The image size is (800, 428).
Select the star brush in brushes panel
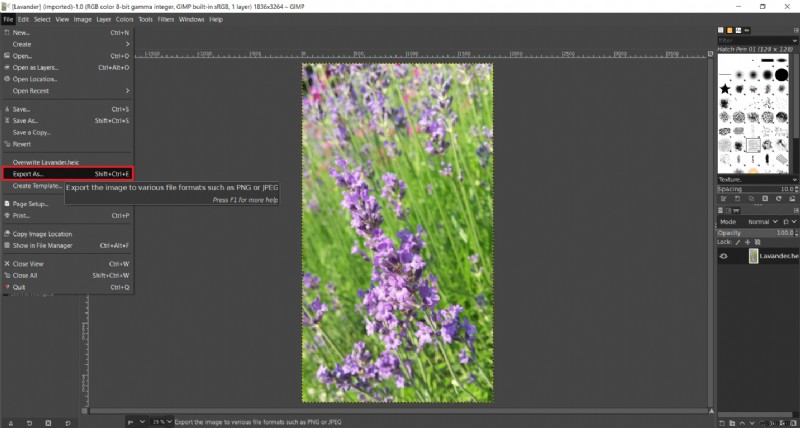[x=724, y=90]
